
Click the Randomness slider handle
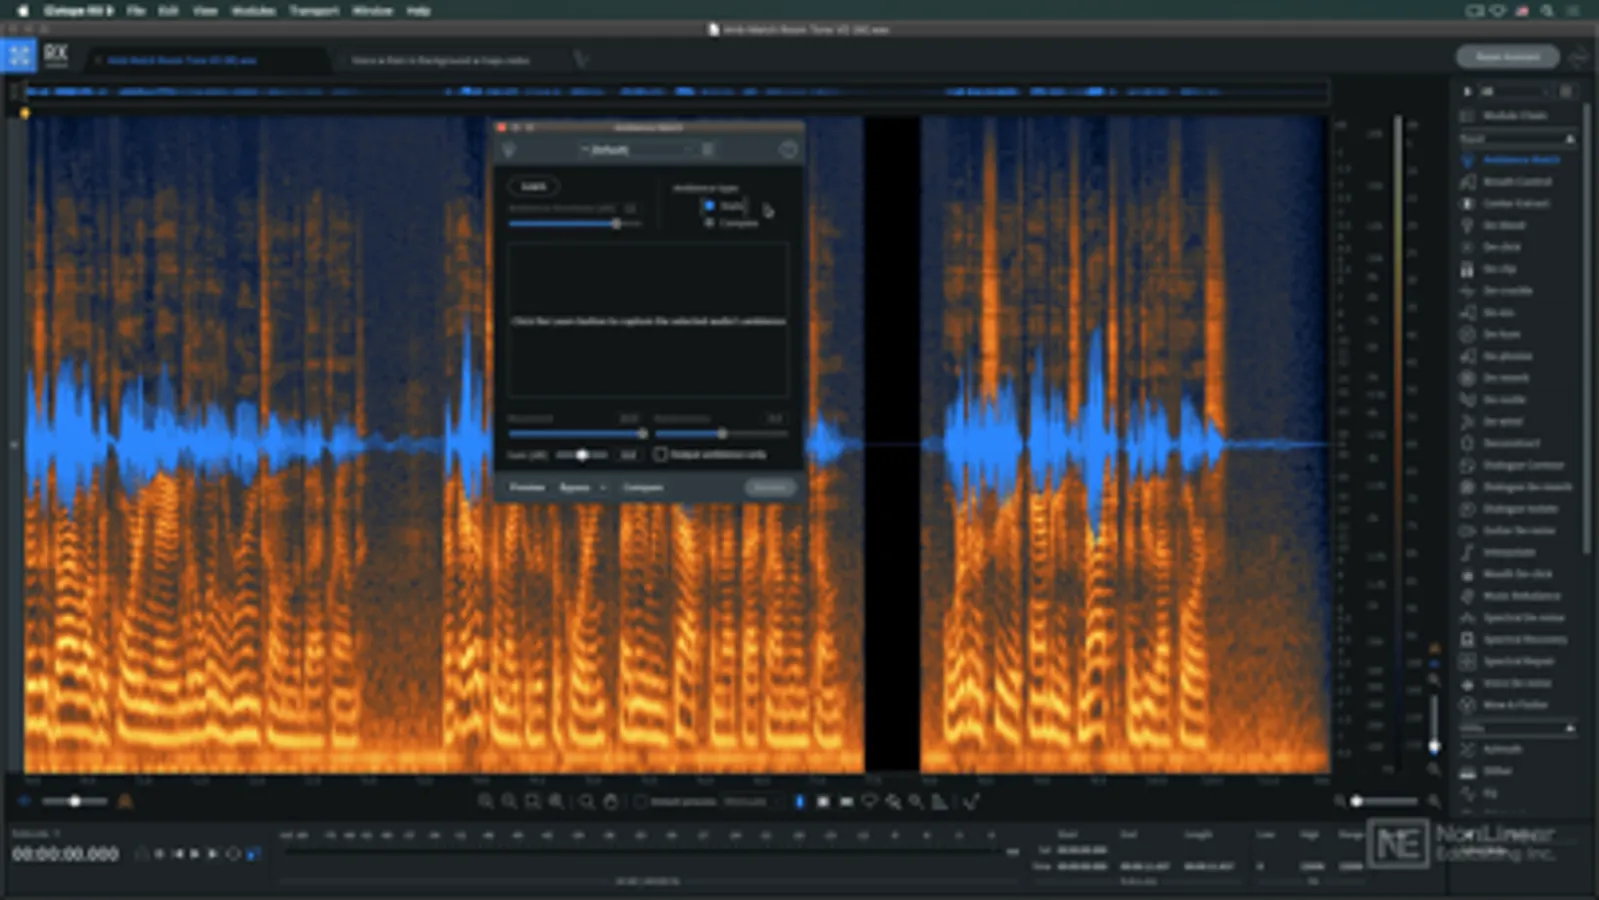[x=722, y=434]
